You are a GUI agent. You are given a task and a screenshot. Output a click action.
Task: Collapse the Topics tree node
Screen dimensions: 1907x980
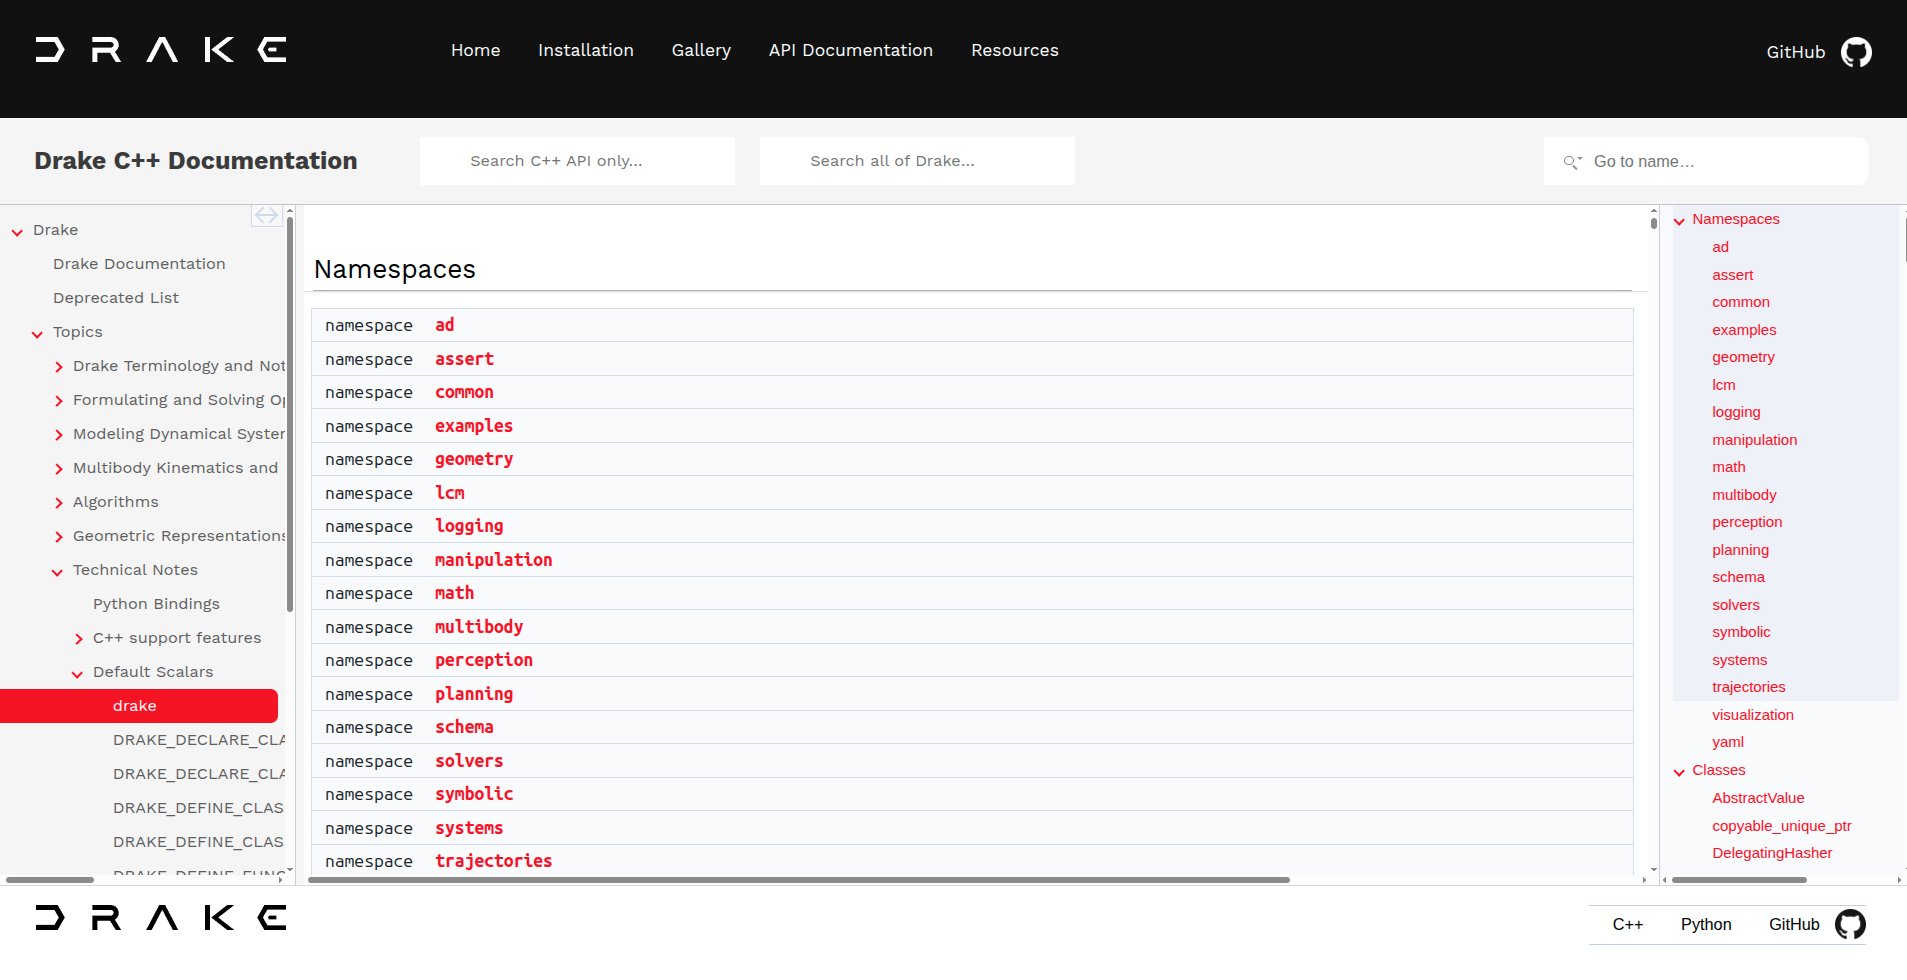(37, 333)
